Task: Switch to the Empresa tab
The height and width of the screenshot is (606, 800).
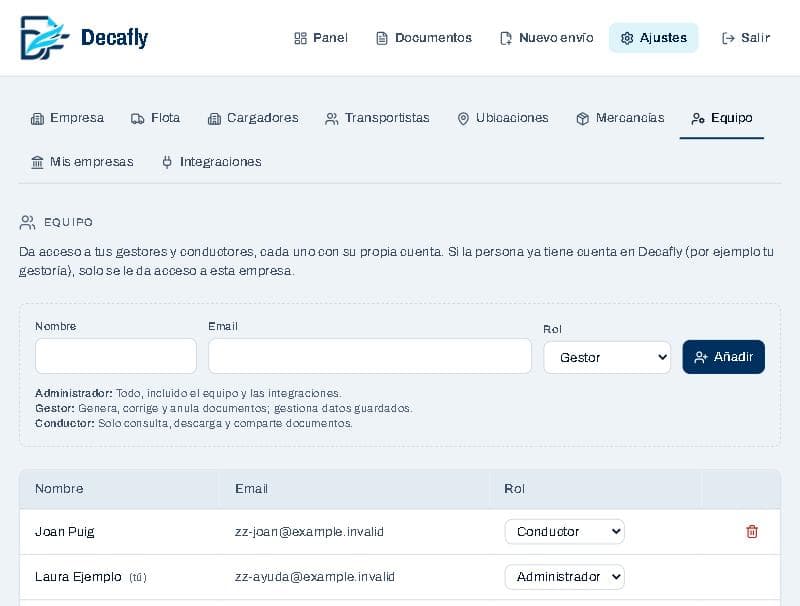Action: point(67,118)
